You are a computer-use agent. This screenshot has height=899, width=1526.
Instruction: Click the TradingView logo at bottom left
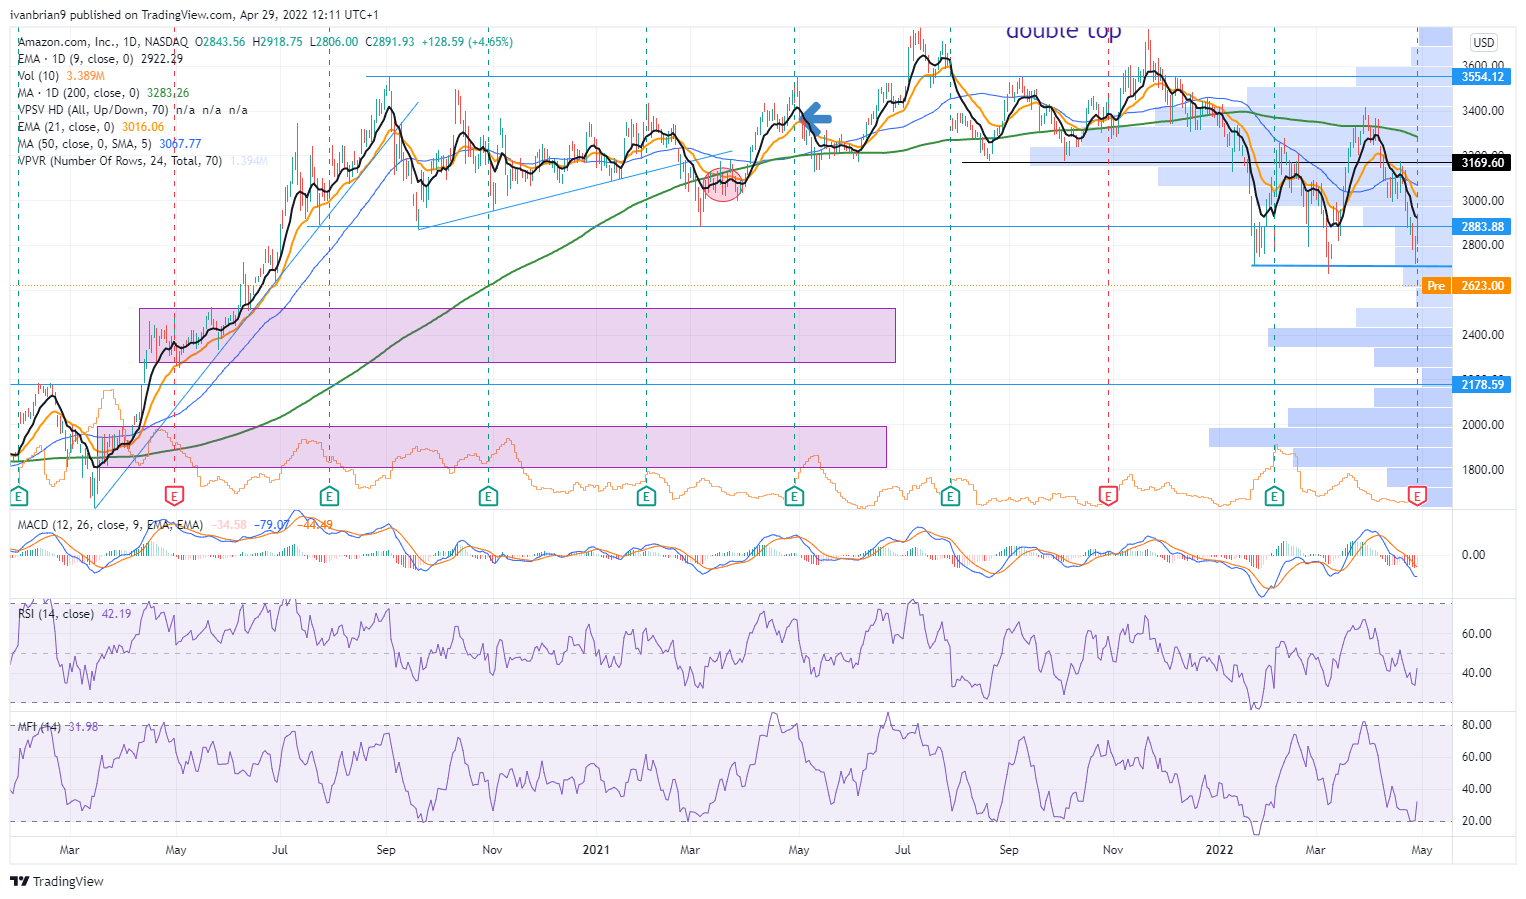tap(57, 881)
